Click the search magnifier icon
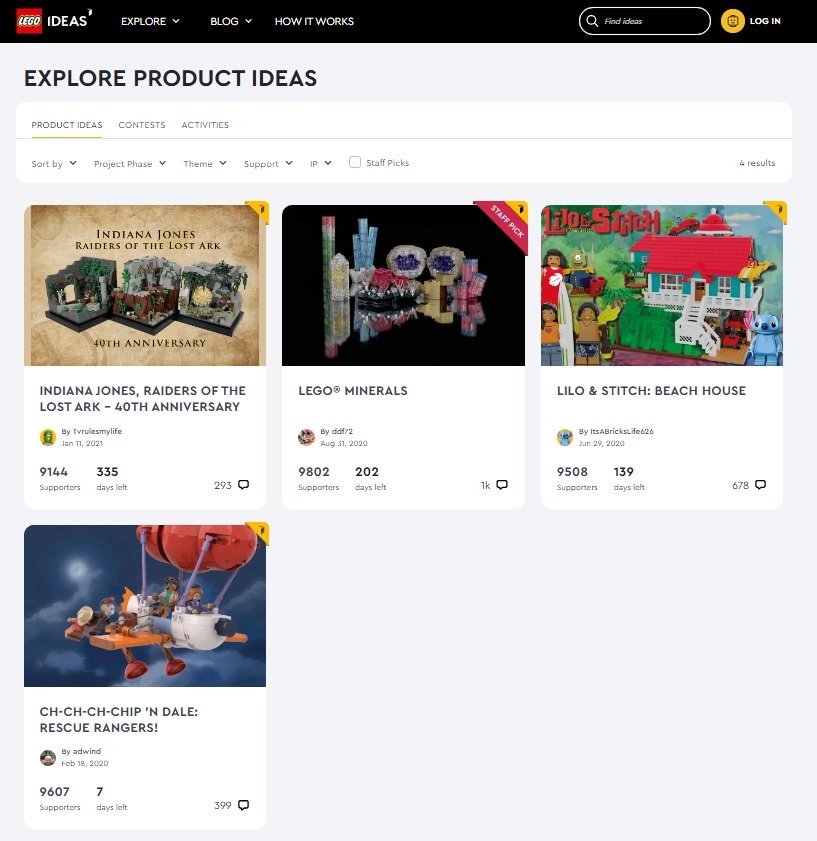817x841 pixels. [x=592, y=21]
